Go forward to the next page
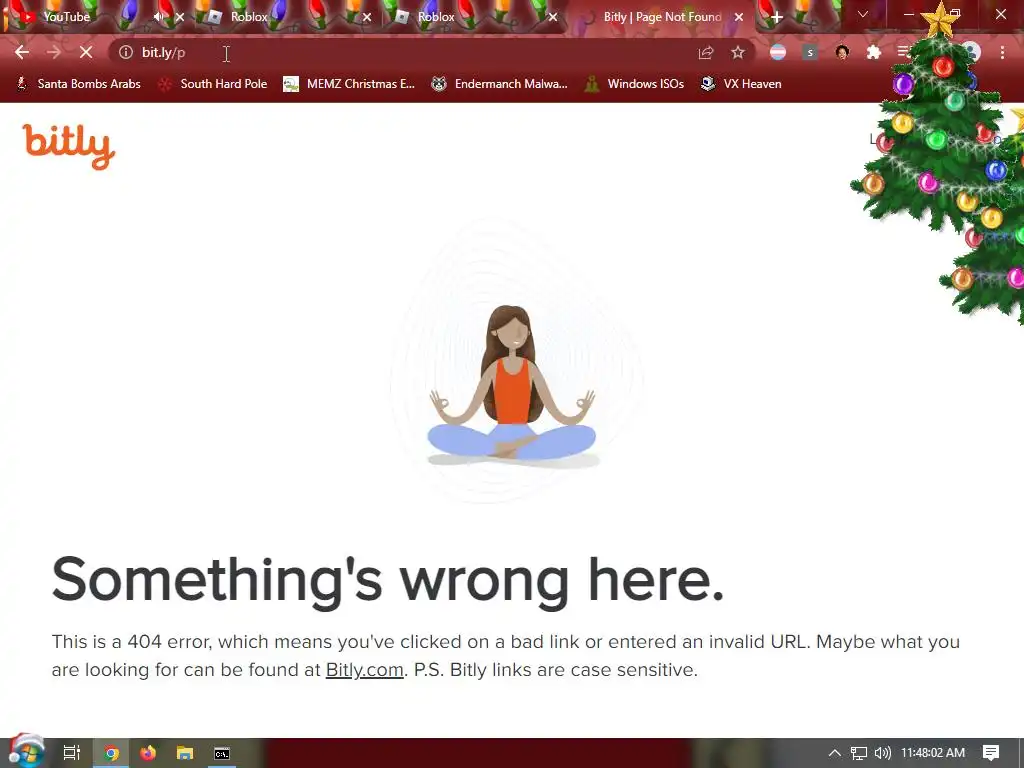This screenshot has width=1024, height=768. coord(54,52)
